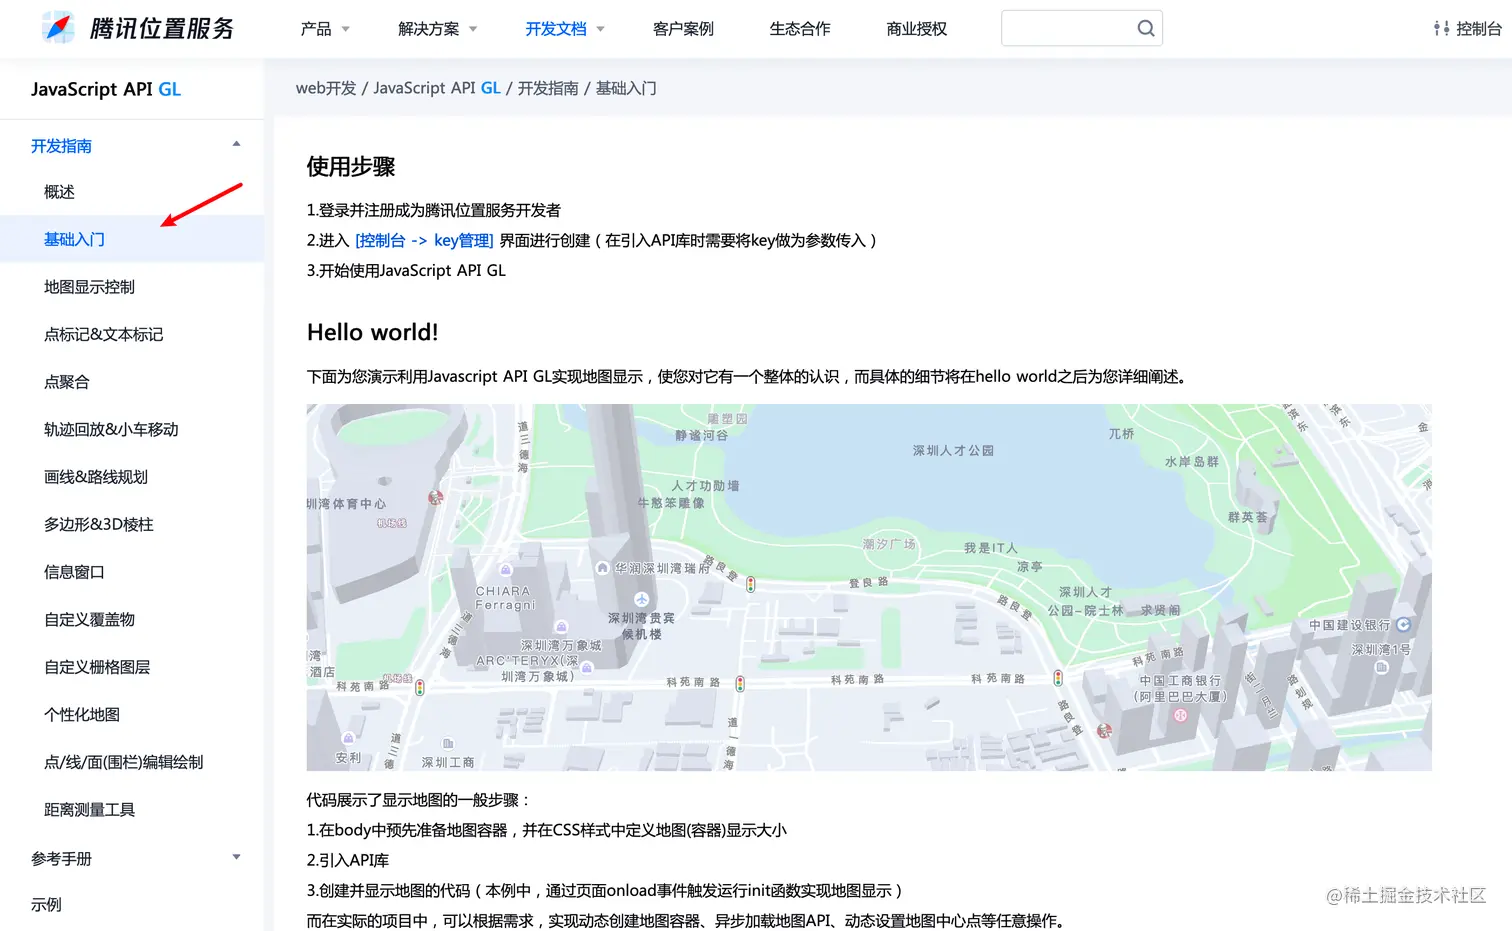Open 自定义栅格图层 sidebar item
This screenshot has height=931, width=1512.
(97, 667)
